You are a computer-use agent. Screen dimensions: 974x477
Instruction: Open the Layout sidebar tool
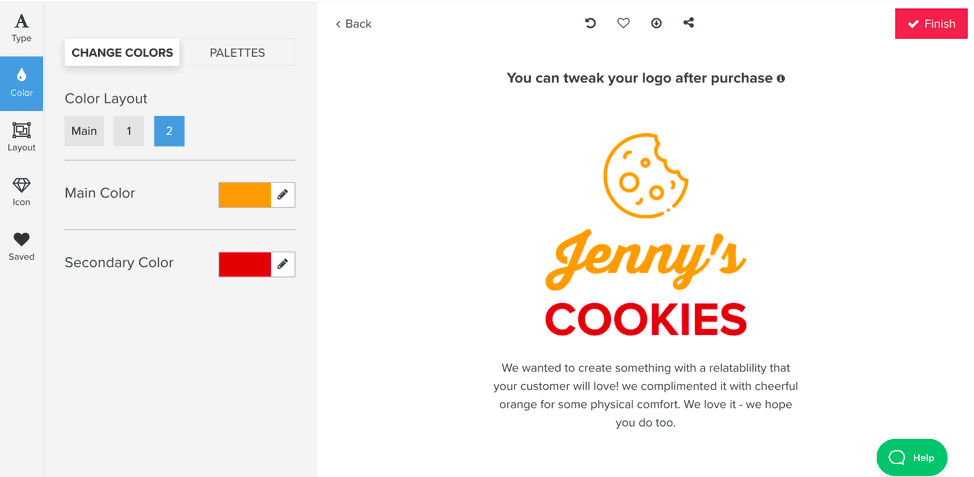pos(21,137)
